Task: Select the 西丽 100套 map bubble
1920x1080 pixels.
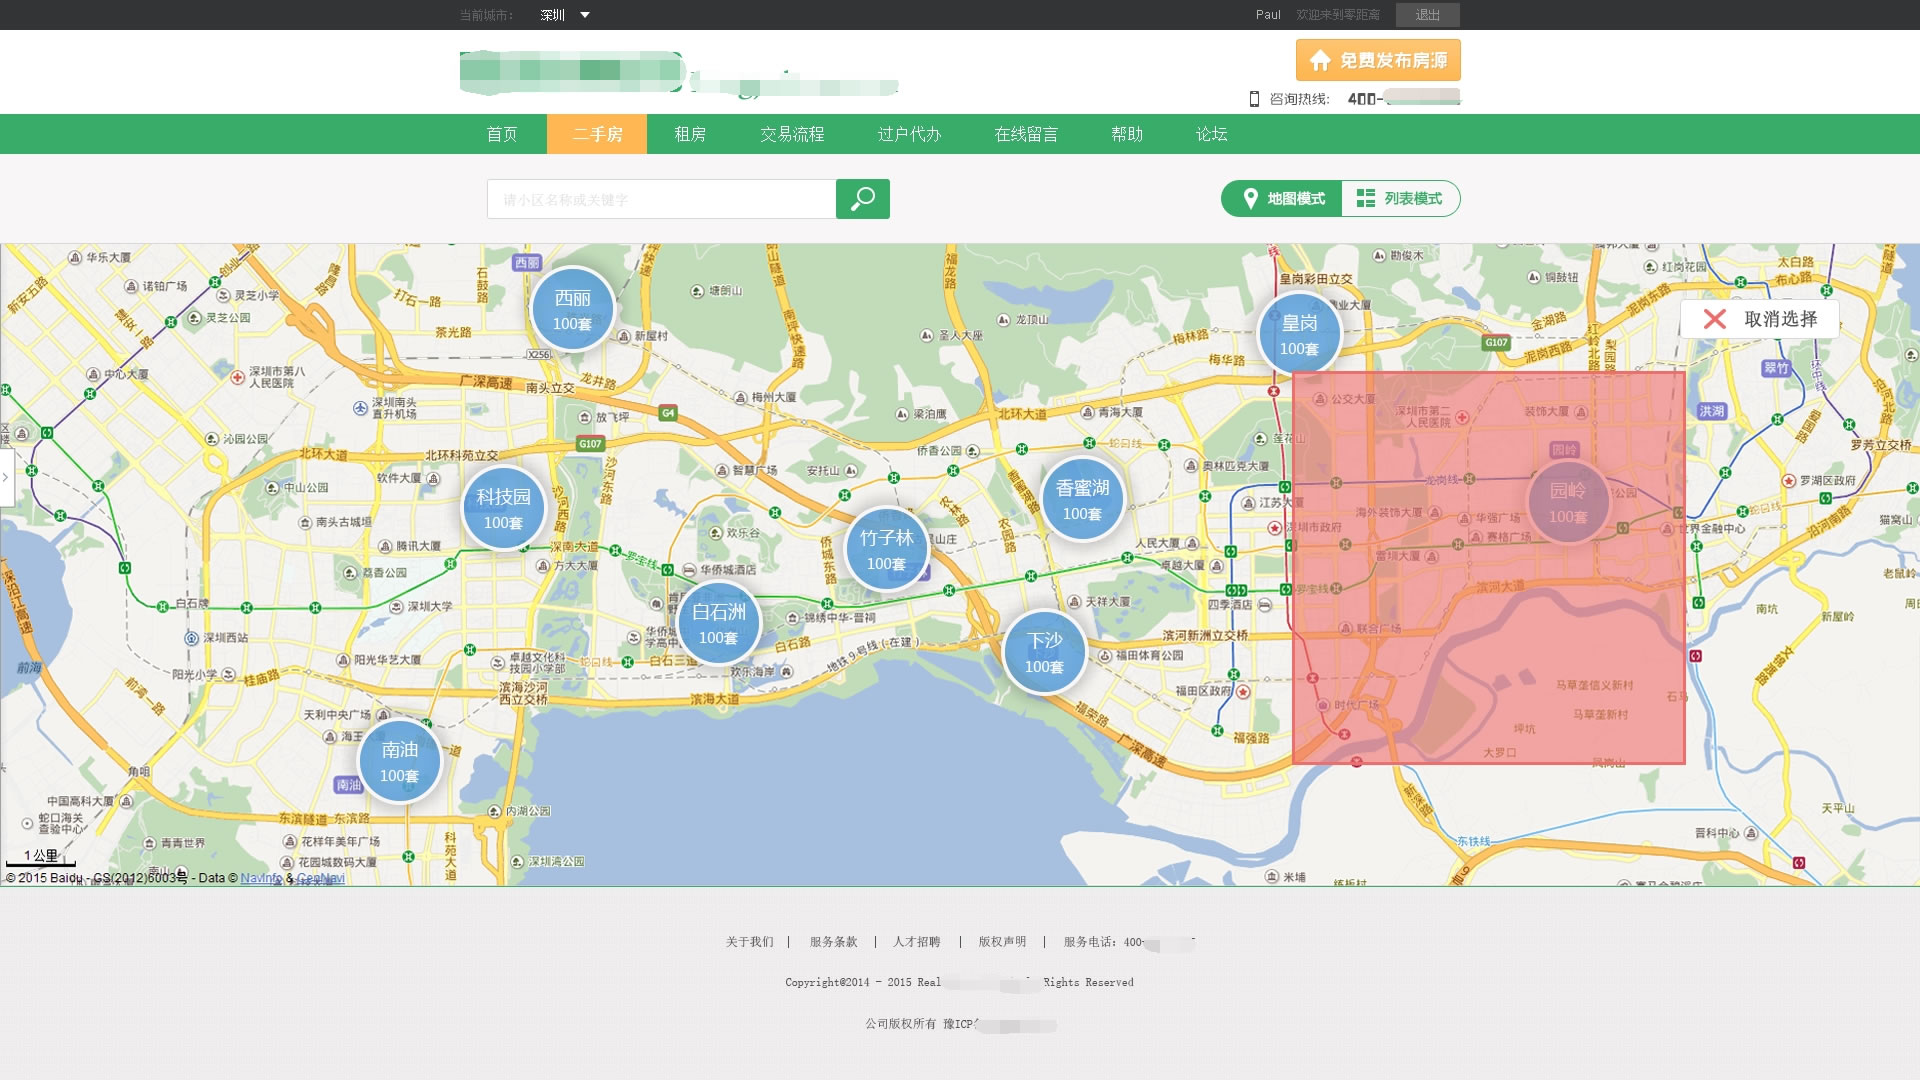Action: pyautogui.click(x=572, y=310)
